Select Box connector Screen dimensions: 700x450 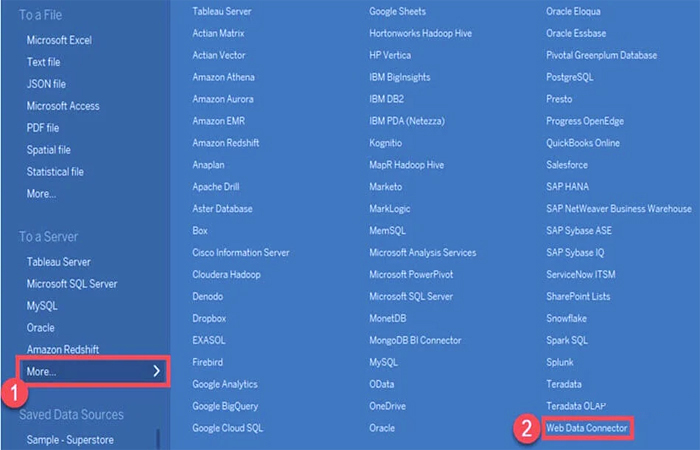pyautogui.click(x=200, y=230)
